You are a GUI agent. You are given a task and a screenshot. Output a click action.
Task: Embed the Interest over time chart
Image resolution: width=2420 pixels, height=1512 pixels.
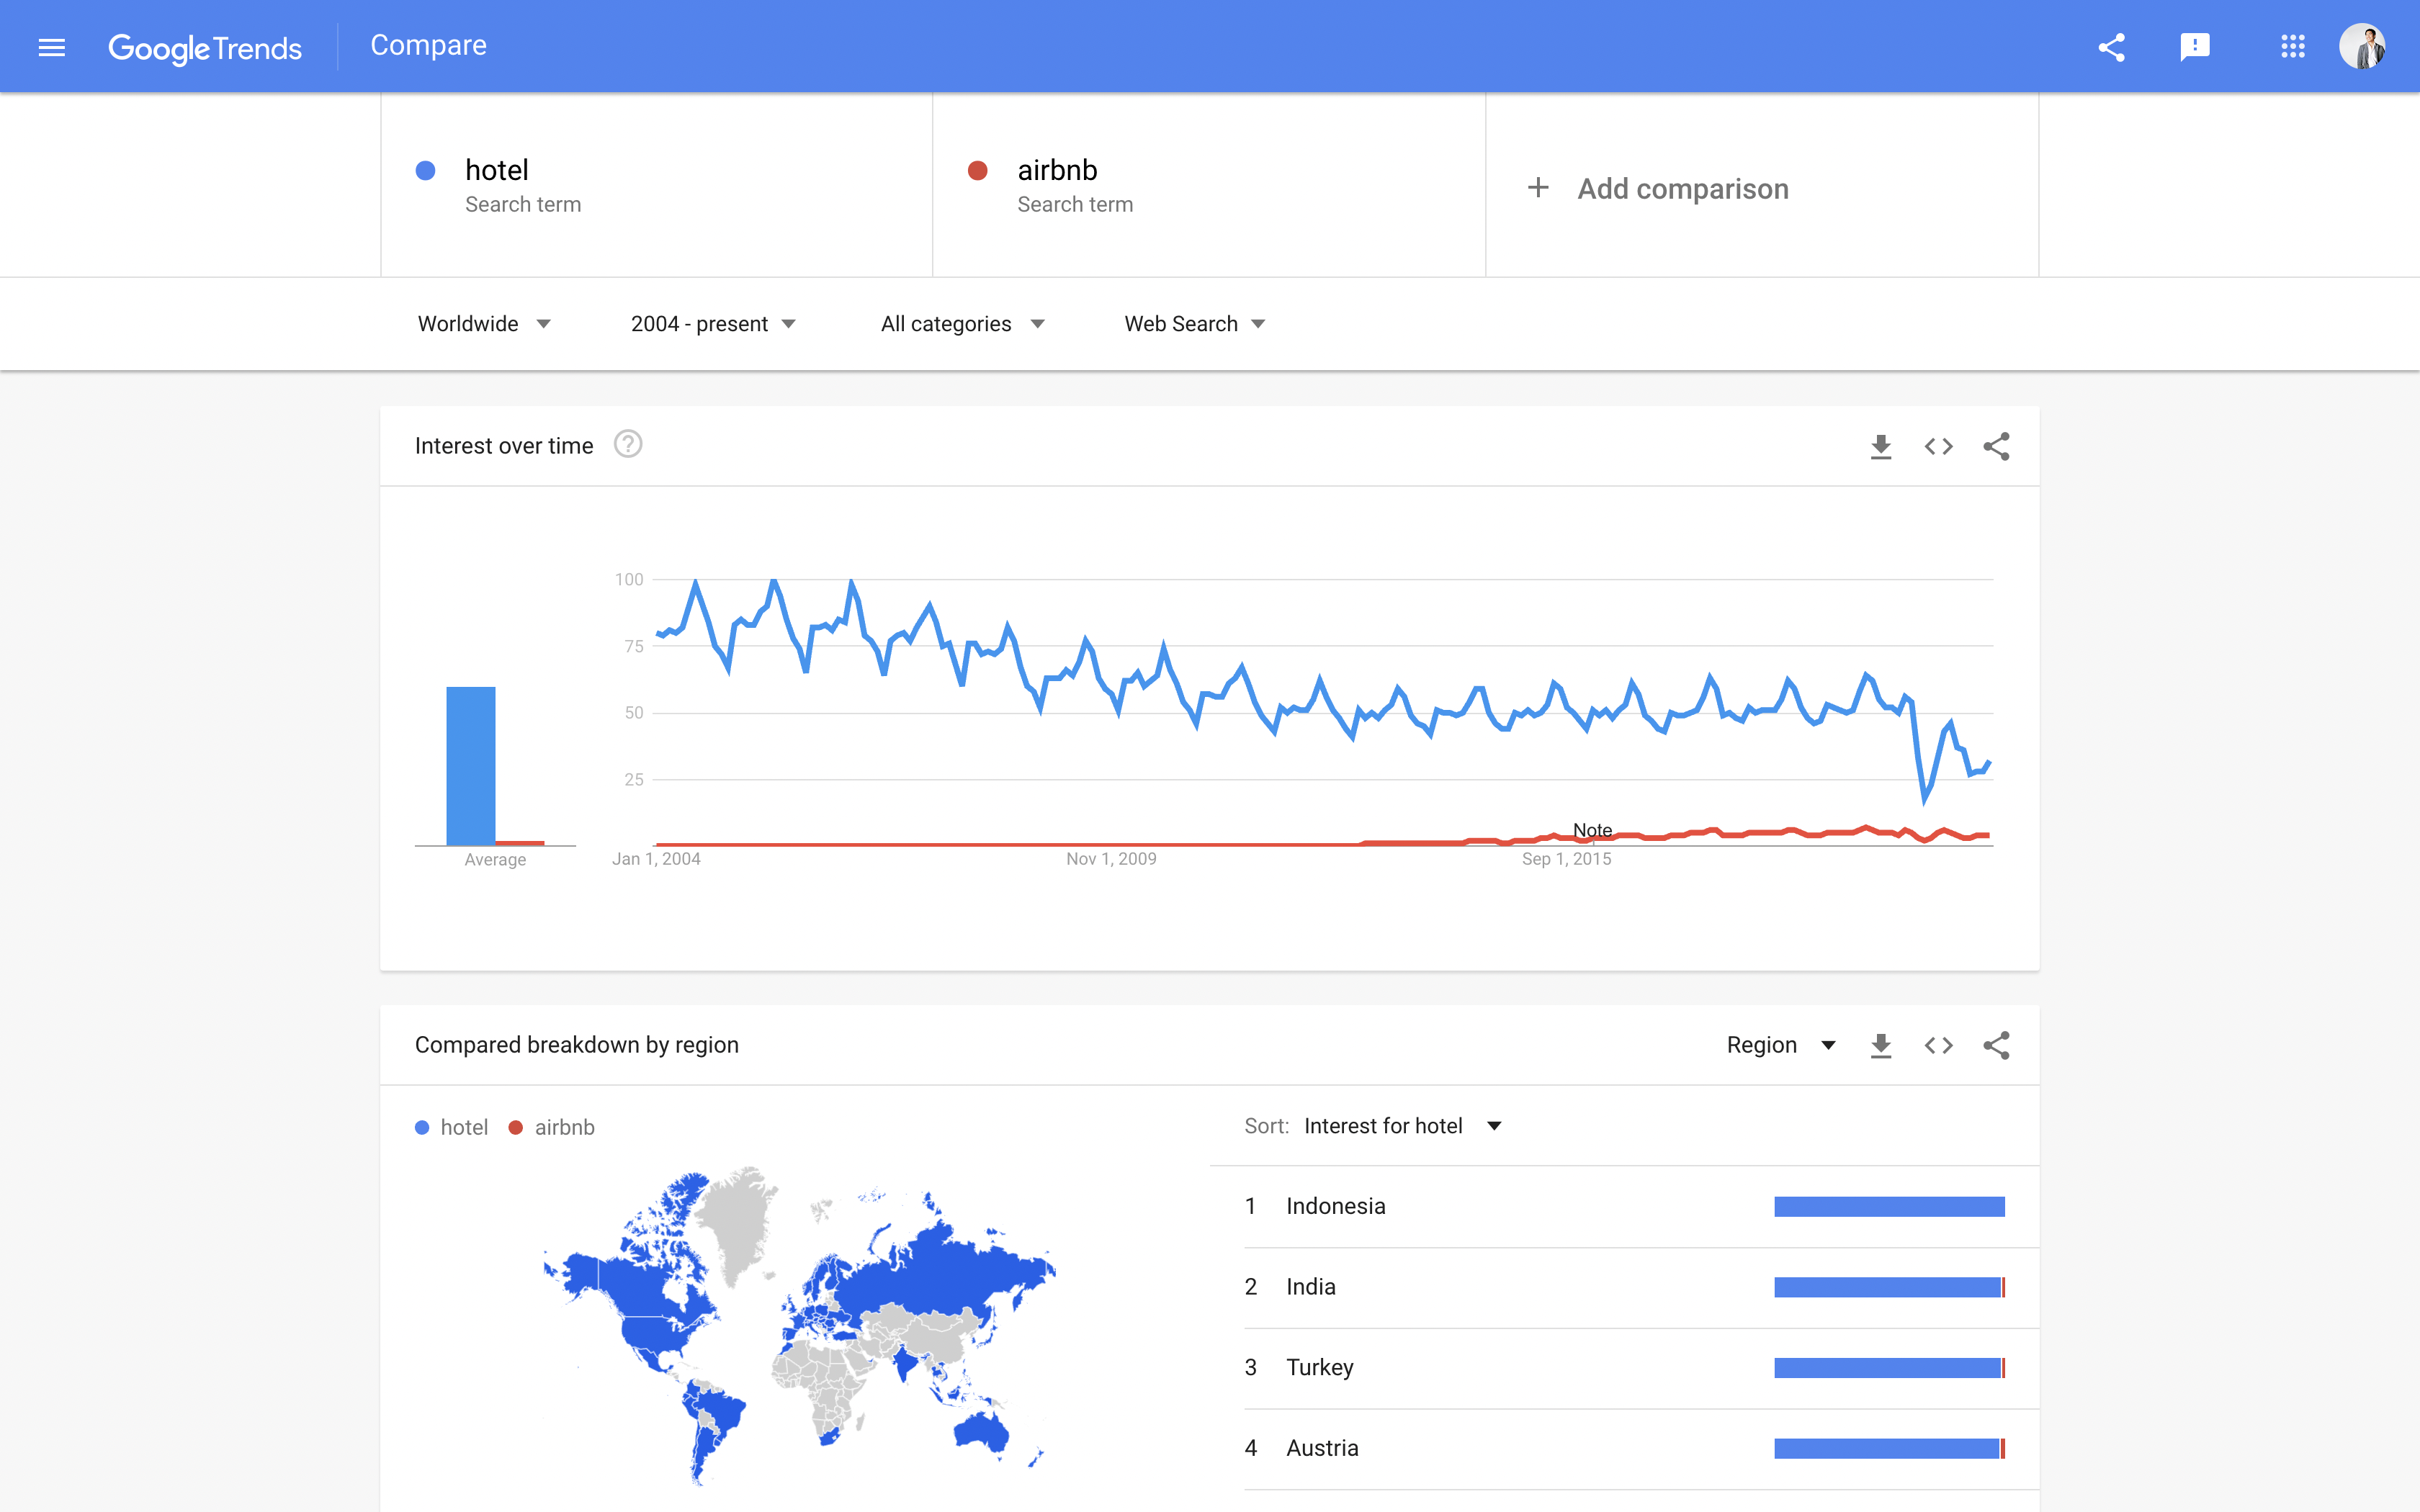coord(1939,446)
